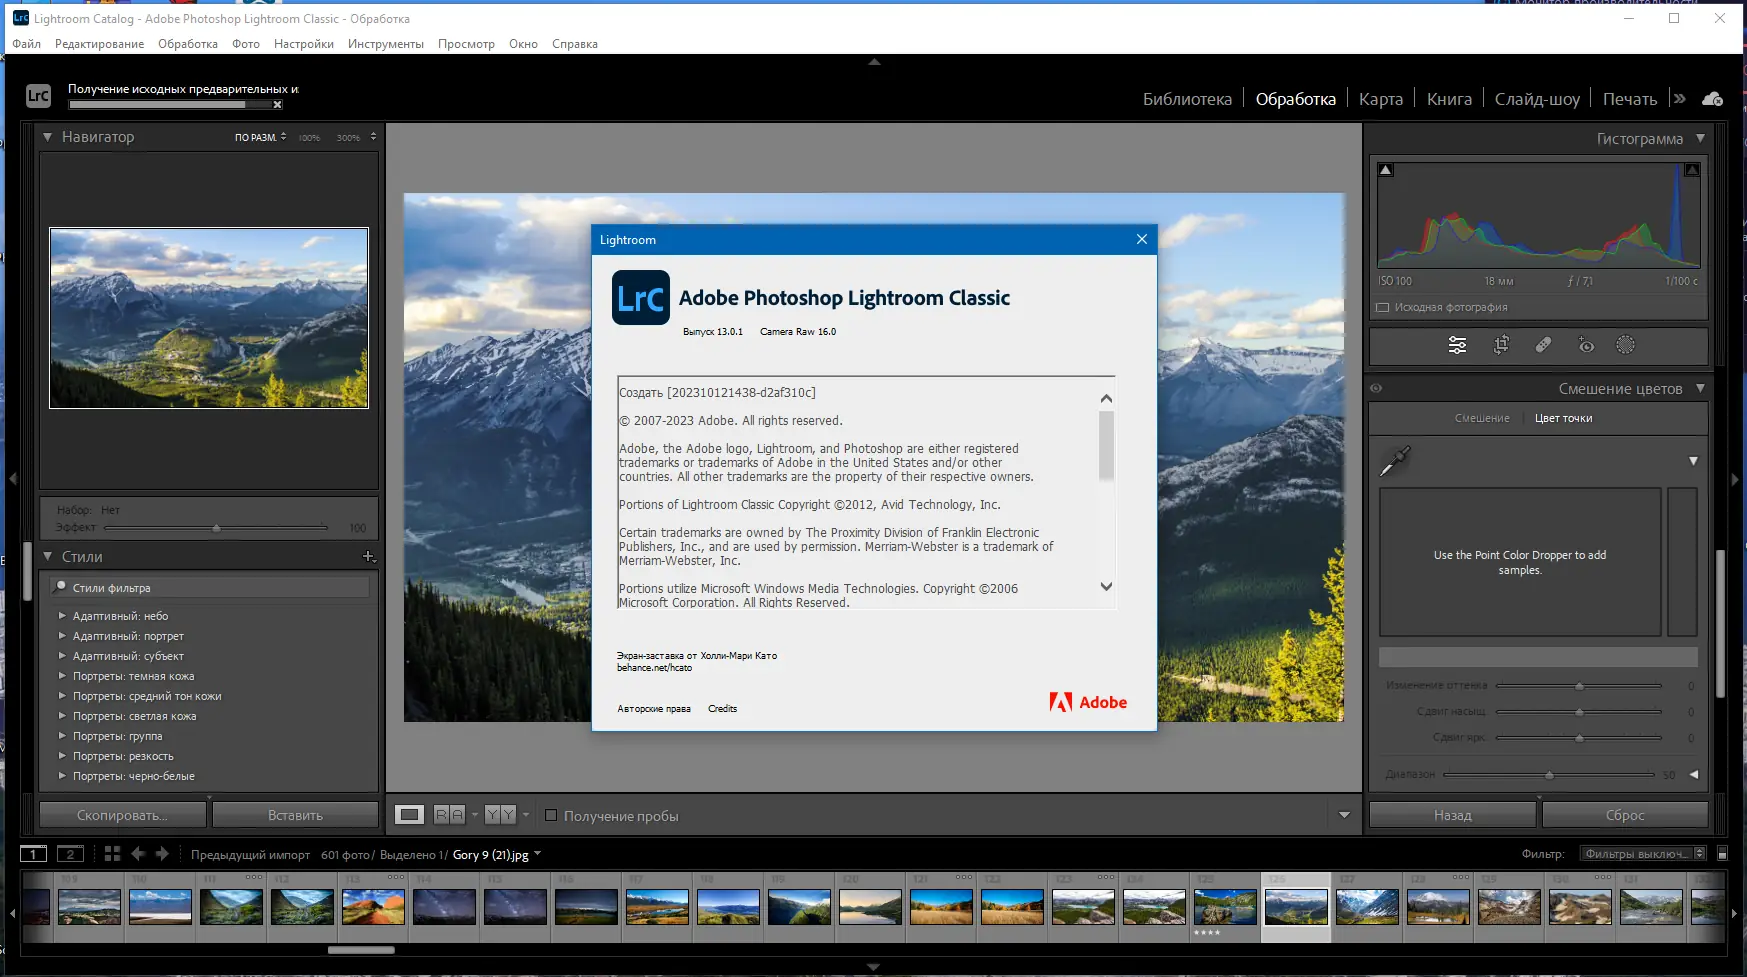The image size is (1747, 977).
Task: Pick the Point Color Dropper tool
Action: [1394, 461]
